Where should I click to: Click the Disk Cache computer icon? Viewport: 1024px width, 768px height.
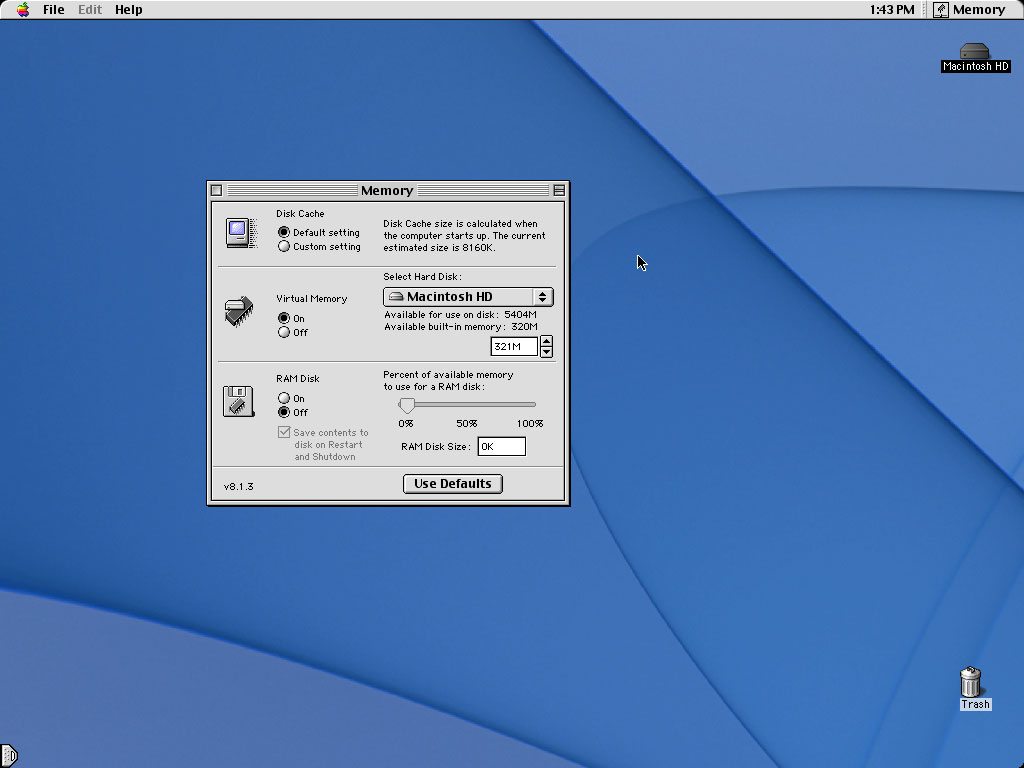click(240, 233)
